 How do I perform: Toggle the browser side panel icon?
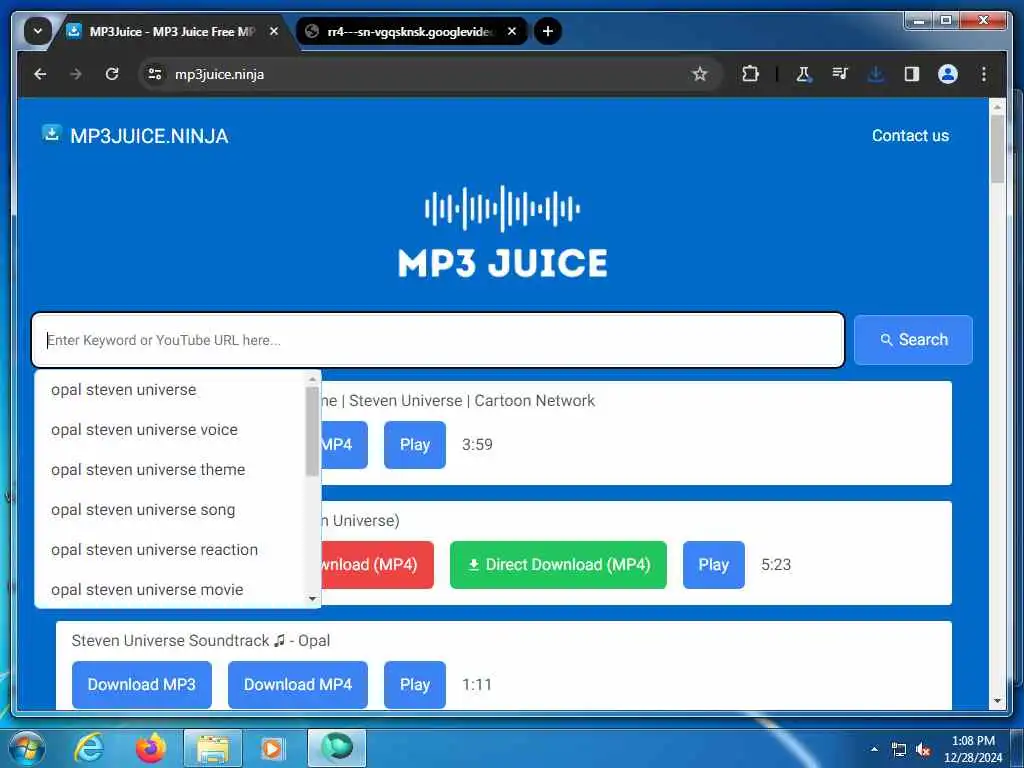tap(912, 74)
